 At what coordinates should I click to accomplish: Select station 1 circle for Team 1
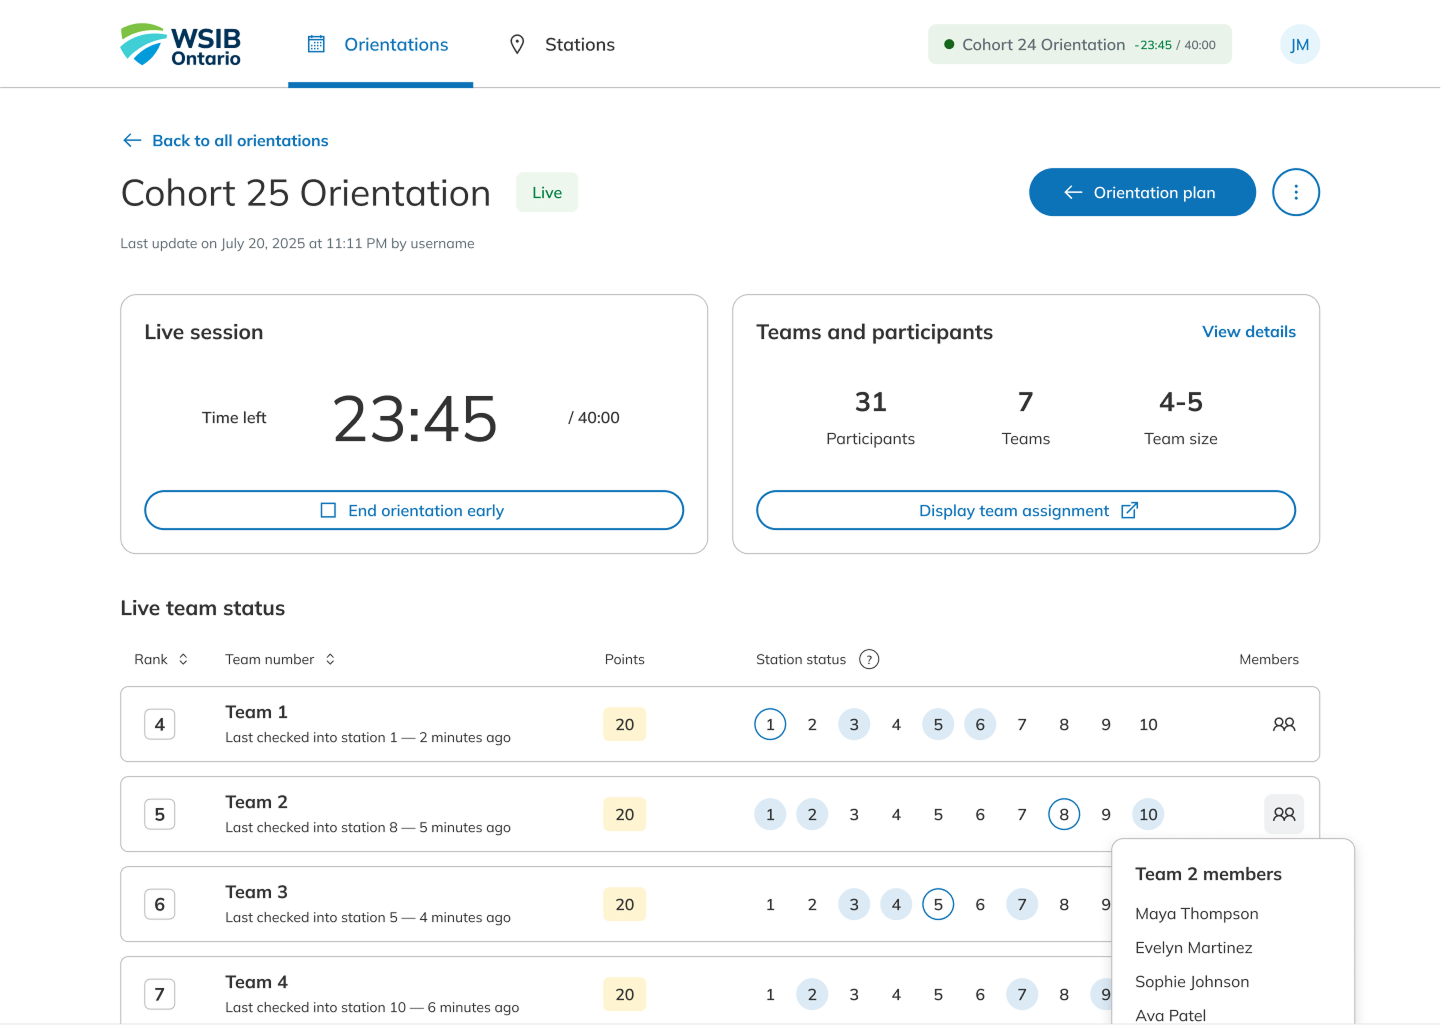(x=769, y=724)
